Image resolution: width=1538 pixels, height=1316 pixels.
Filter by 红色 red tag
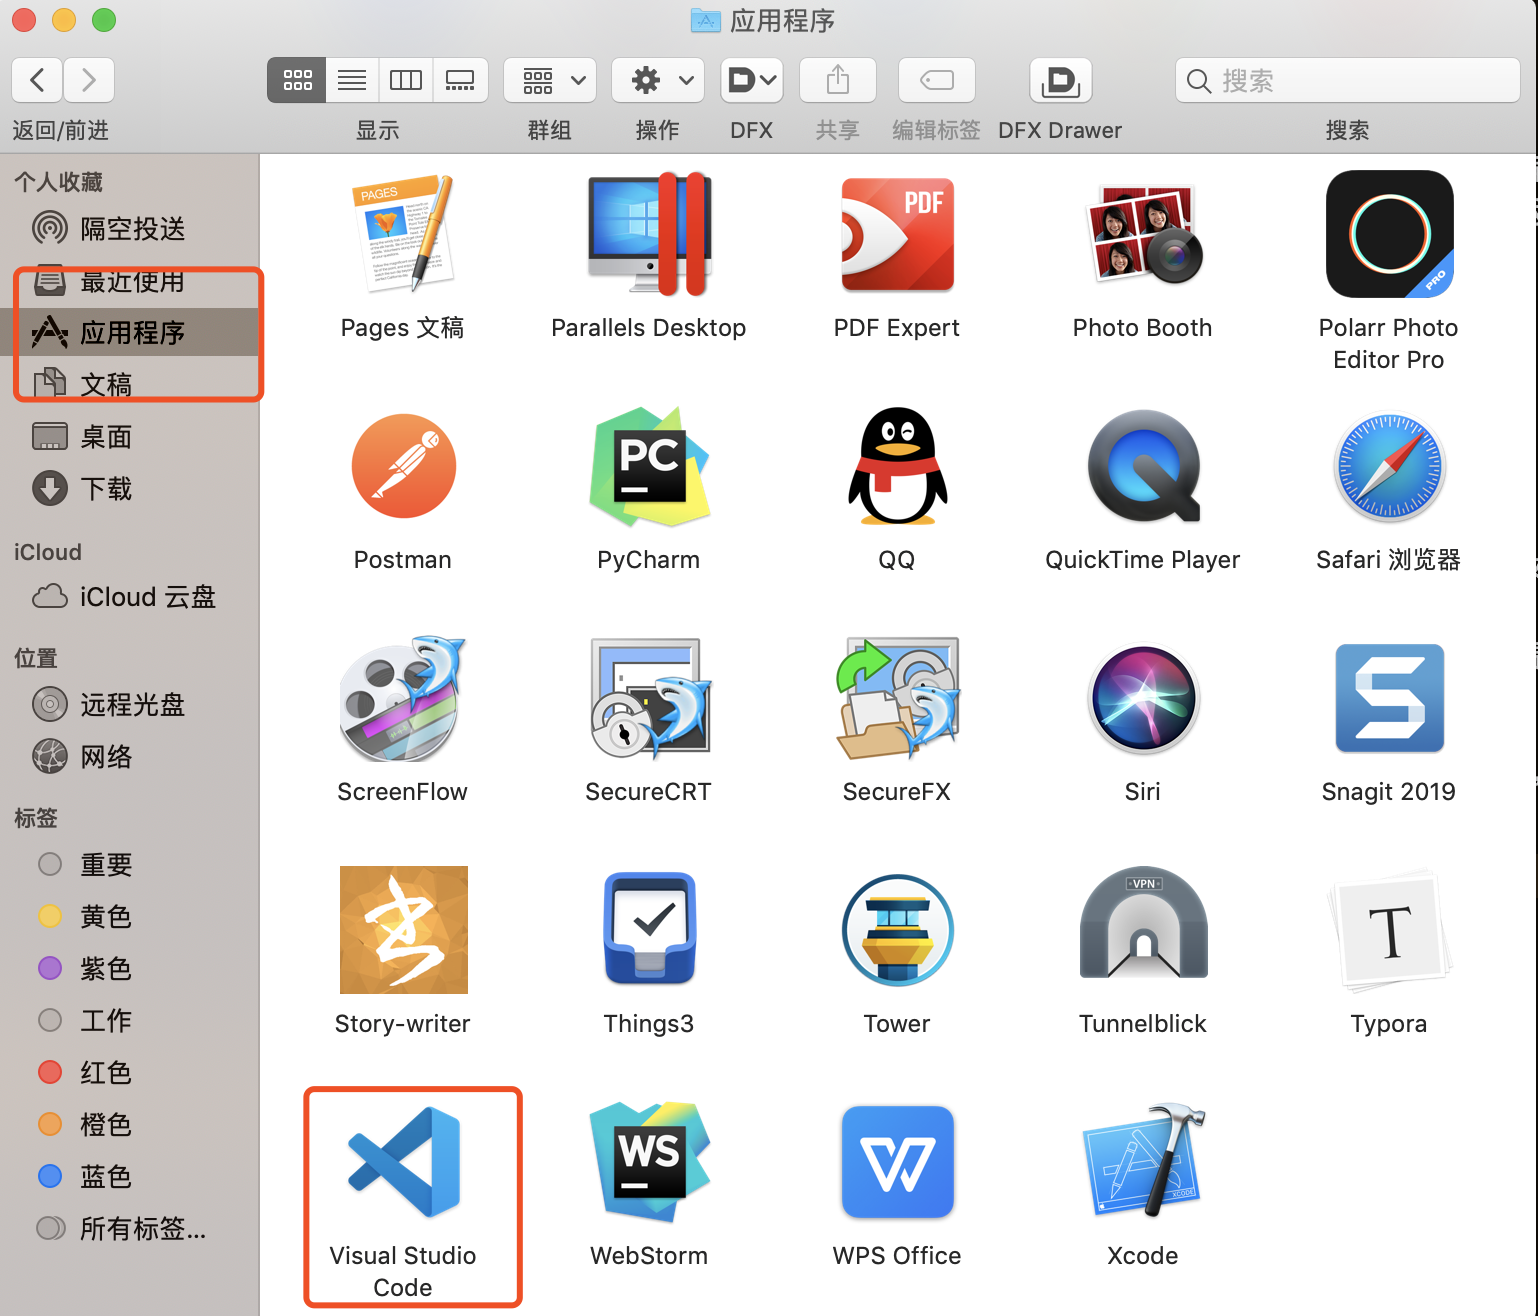click(130, 1072)
